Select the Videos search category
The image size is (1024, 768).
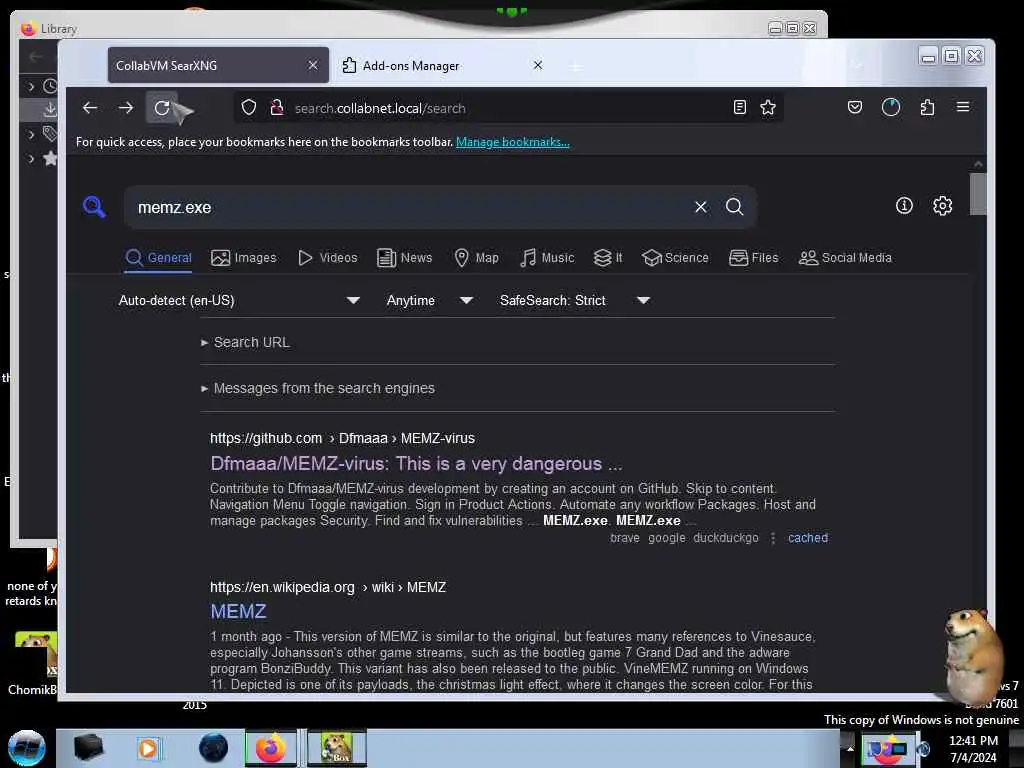[327, 258]
